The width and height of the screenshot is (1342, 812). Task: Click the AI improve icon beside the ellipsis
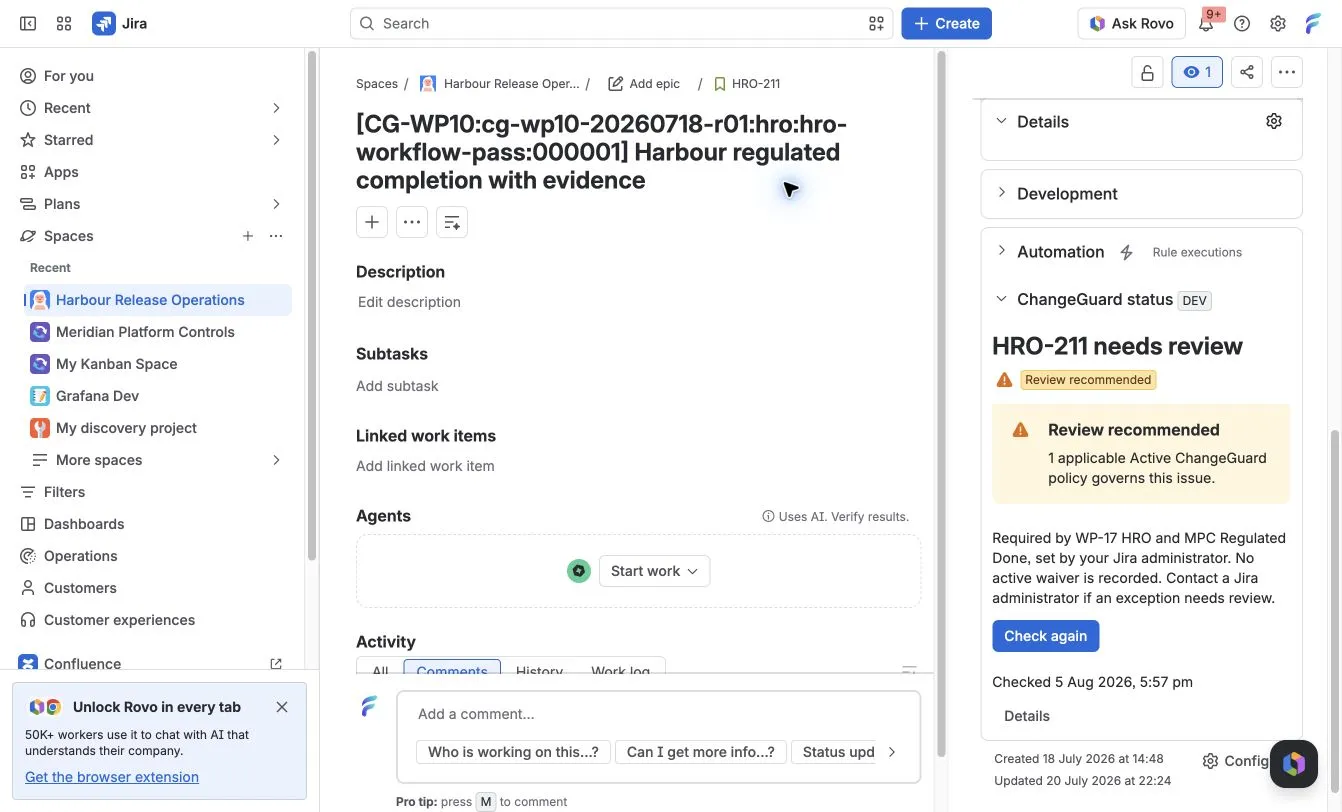point(452,222)
